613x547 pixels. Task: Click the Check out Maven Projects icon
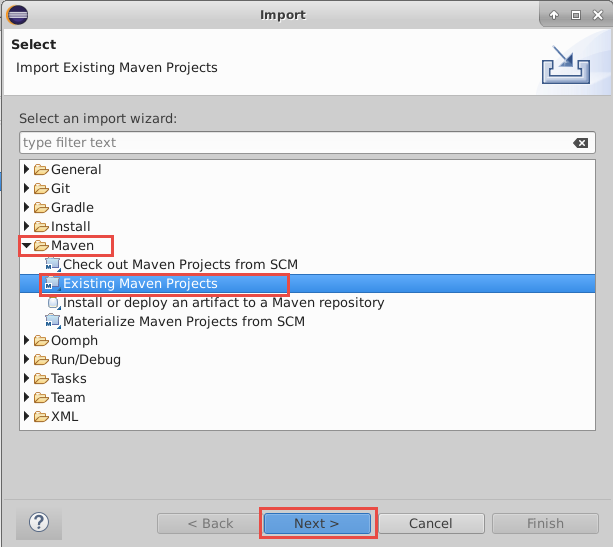pyautogui.click(x=53, y=264)
